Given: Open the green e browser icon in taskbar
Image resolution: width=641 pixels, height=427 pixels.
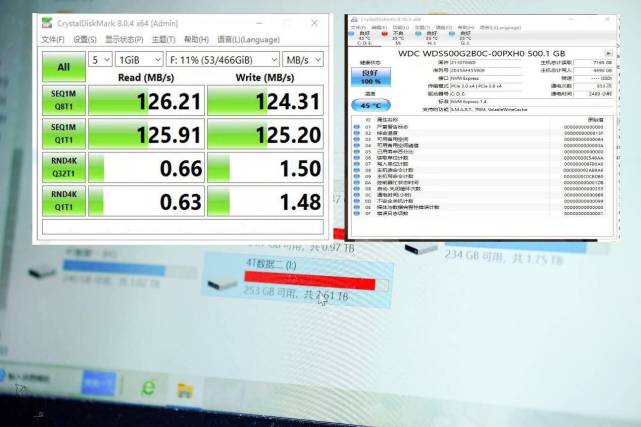Looking at the screenshot, I should [x=149, y=387].
